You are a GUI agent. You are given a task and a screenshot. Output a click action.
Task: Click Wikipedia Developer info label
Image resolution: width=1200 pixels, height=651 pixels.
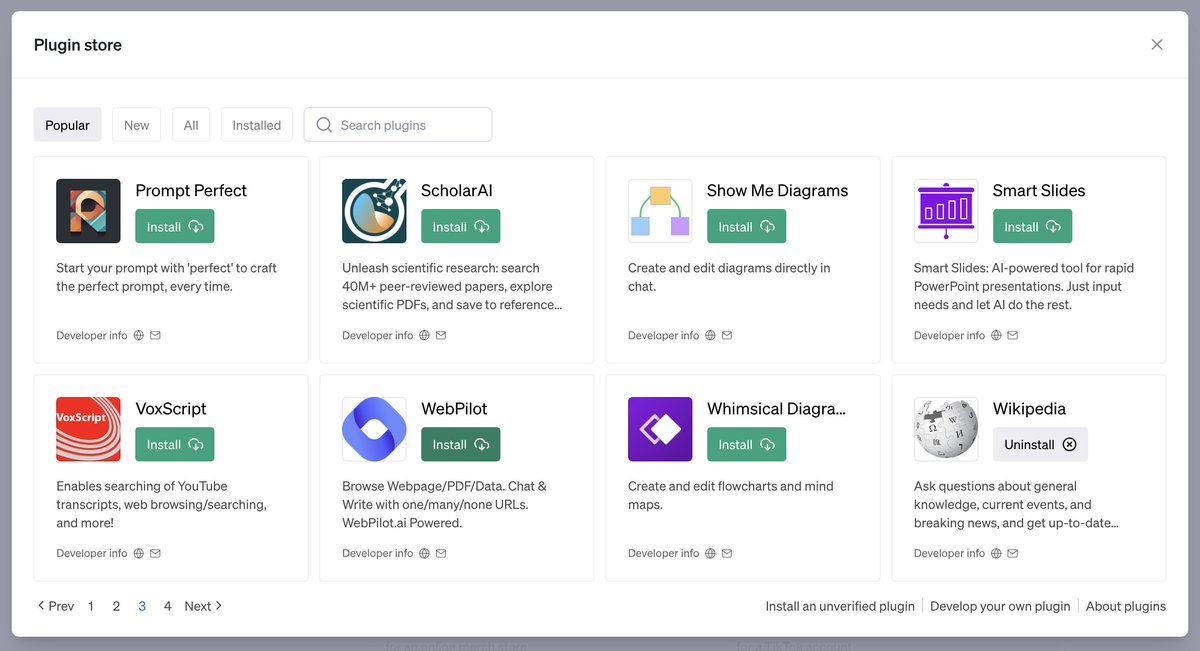(x=950, y=554)
